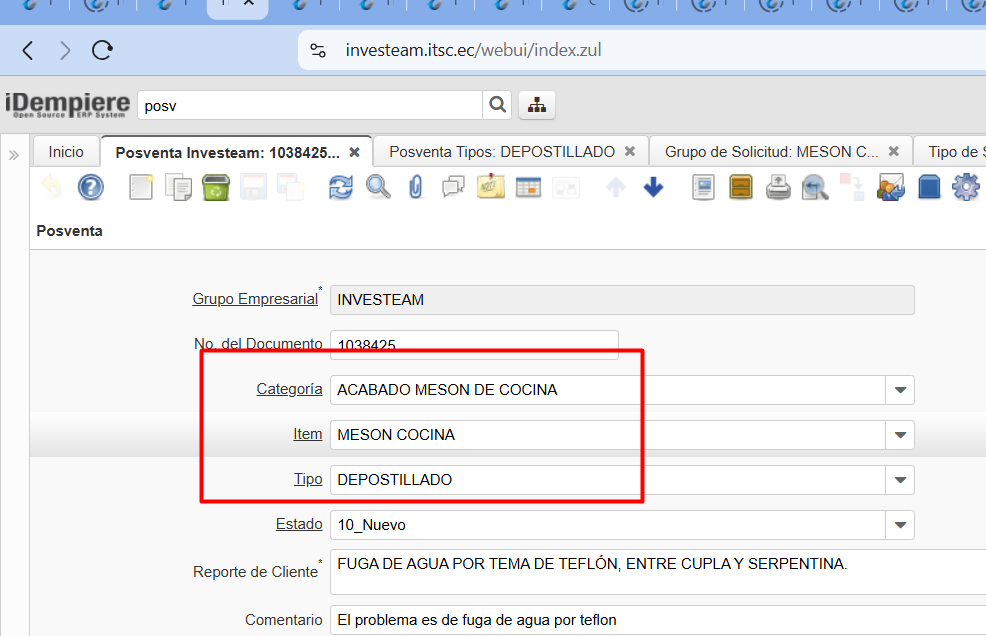Image resolution: width=986 pixels, height=636 pixels.
Task: Open the Process gear icon
Action: [x=965, y=187]
